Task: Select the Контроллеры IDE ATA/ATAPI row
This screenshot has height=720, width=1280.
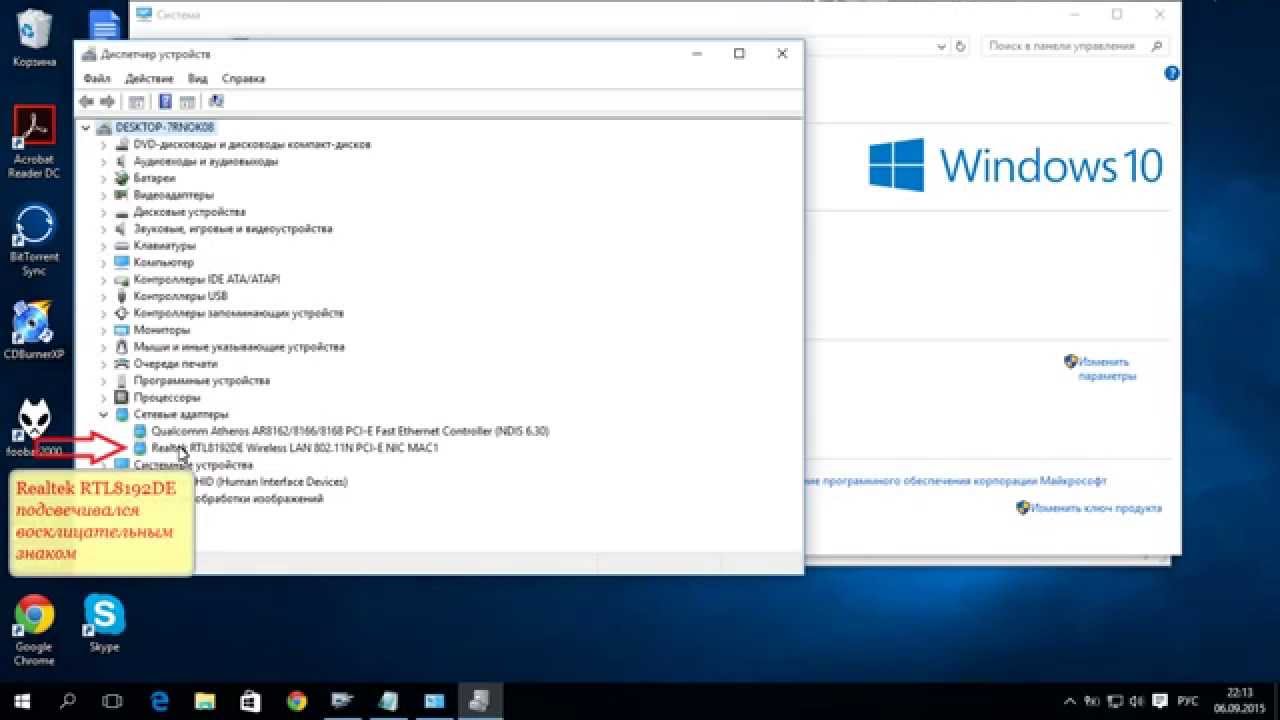Action: (x=207, y=279)
